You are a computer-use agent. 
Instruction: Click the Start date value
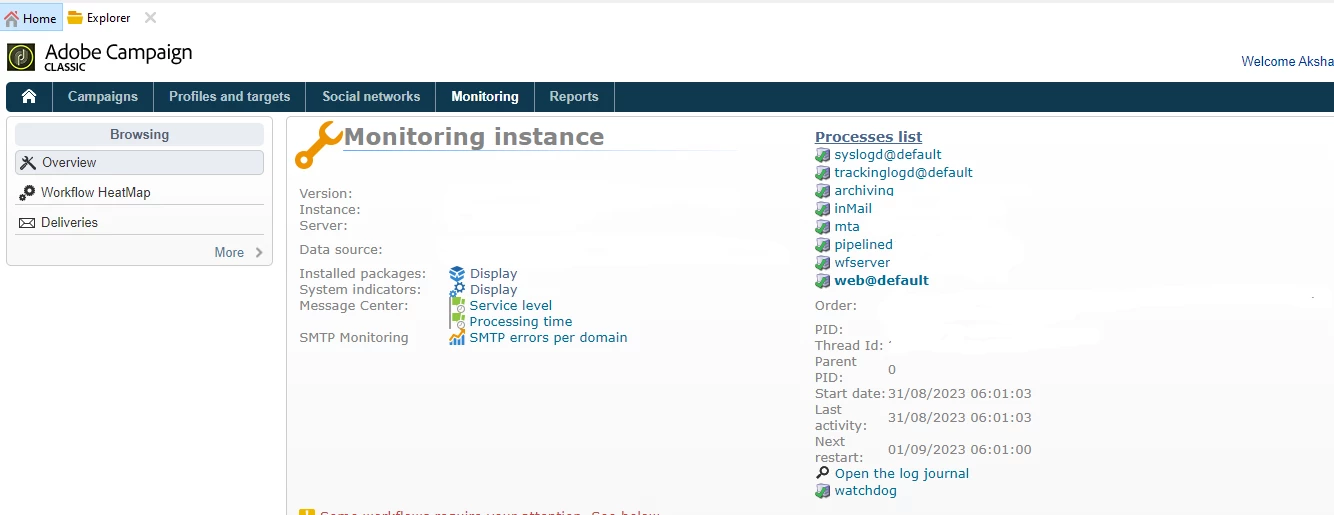(960, 394)
